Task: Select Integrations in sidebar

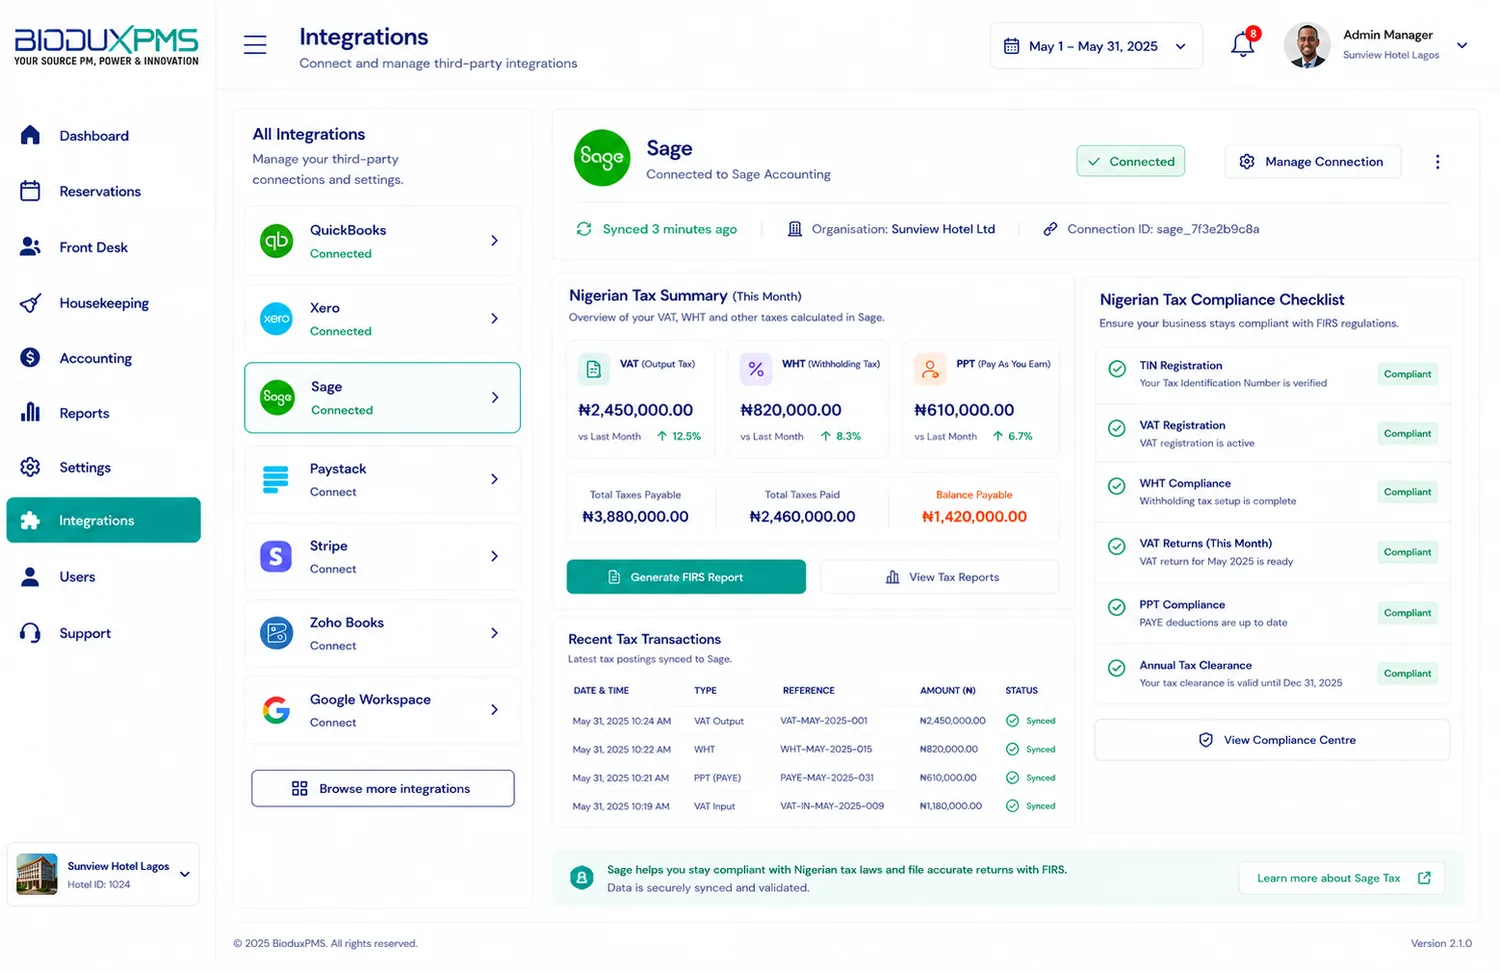Action: pyautogui.click(x=103, y=521)
